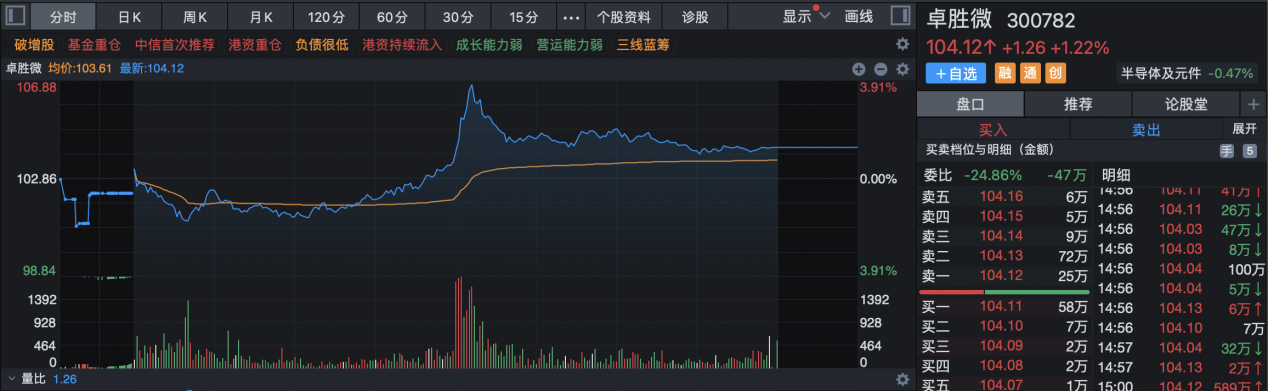This screenshot has height=391, width=1268.
Task: Open the 画线 drawing tools
Action: click(859, 17)
